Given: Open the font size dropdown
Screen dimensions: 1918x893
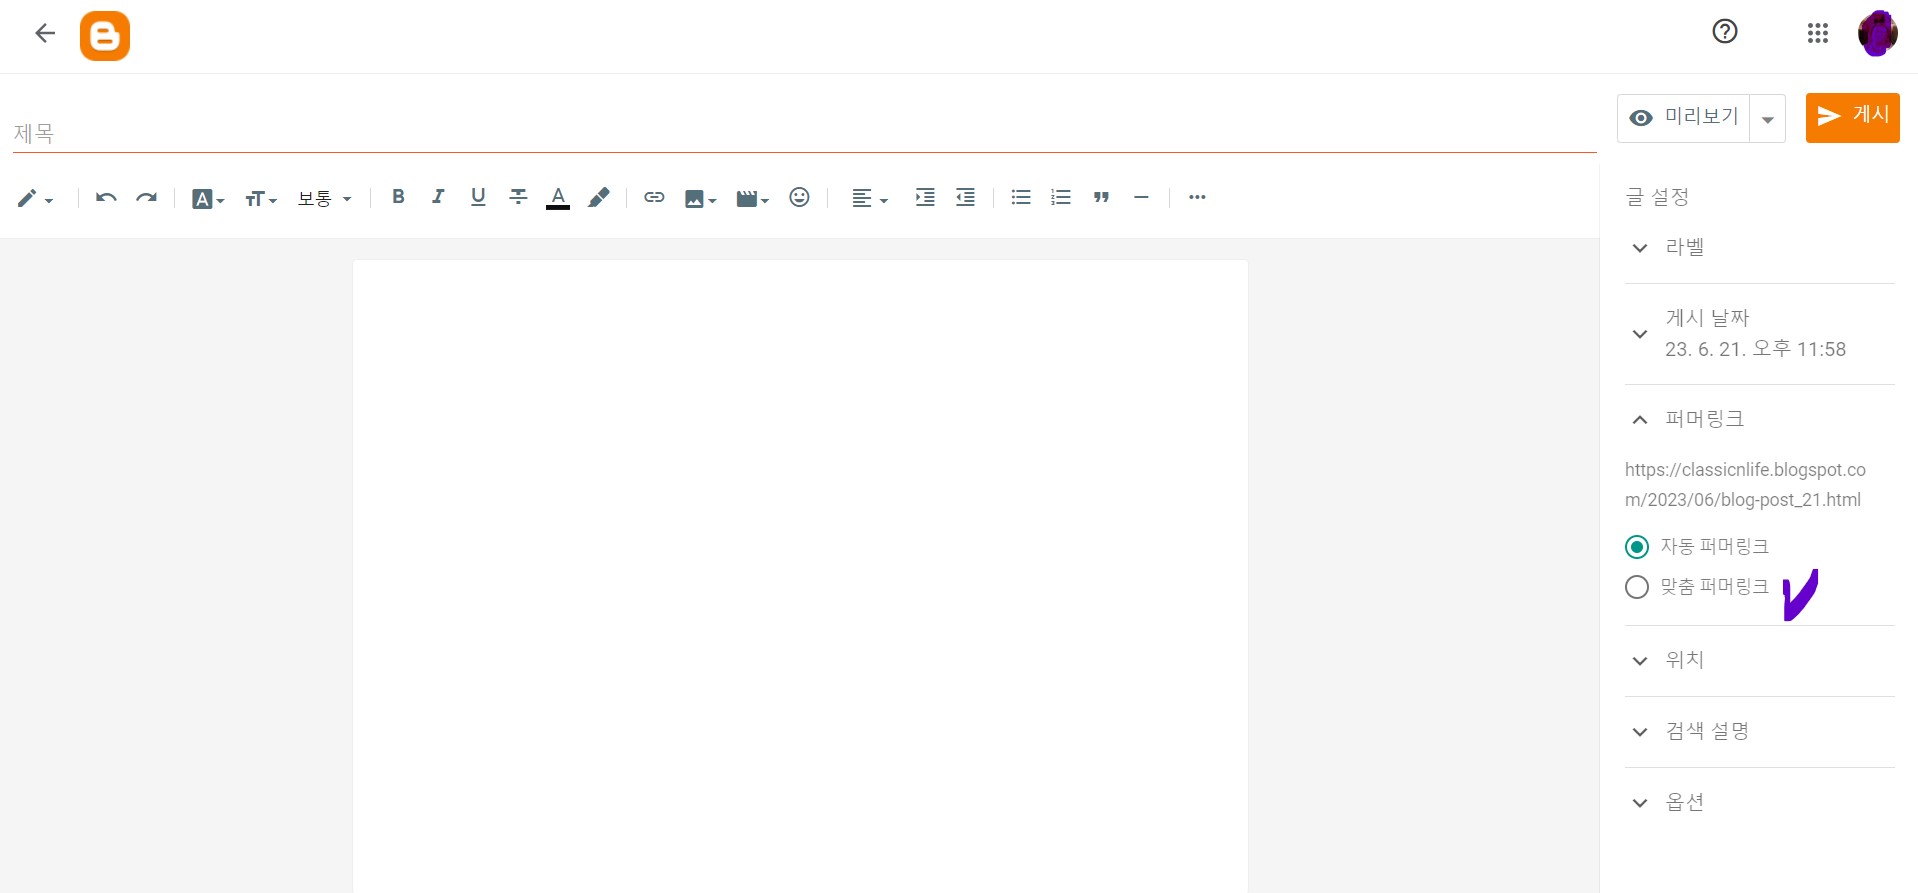Looking at the screenshot, I should pos(261,199).
